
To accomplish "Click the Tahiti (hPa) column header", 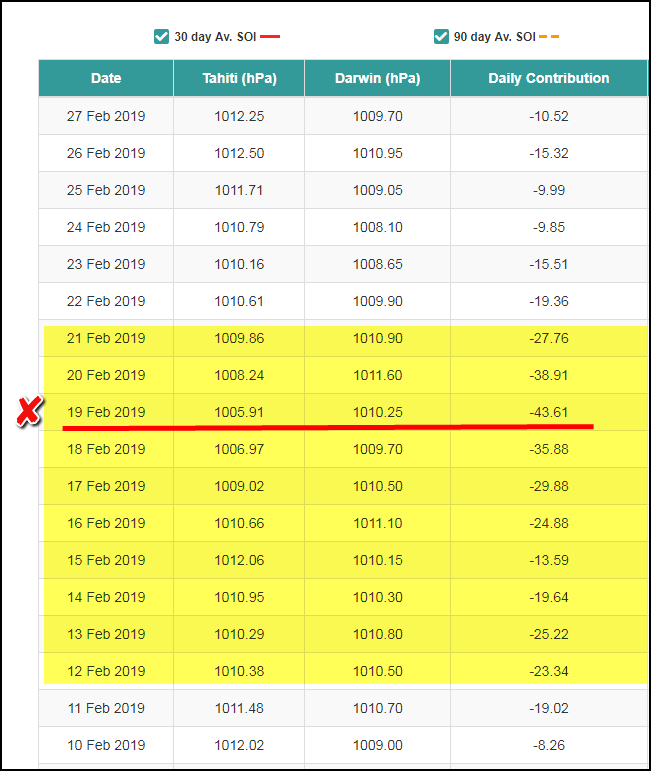I will coord(239,78).
